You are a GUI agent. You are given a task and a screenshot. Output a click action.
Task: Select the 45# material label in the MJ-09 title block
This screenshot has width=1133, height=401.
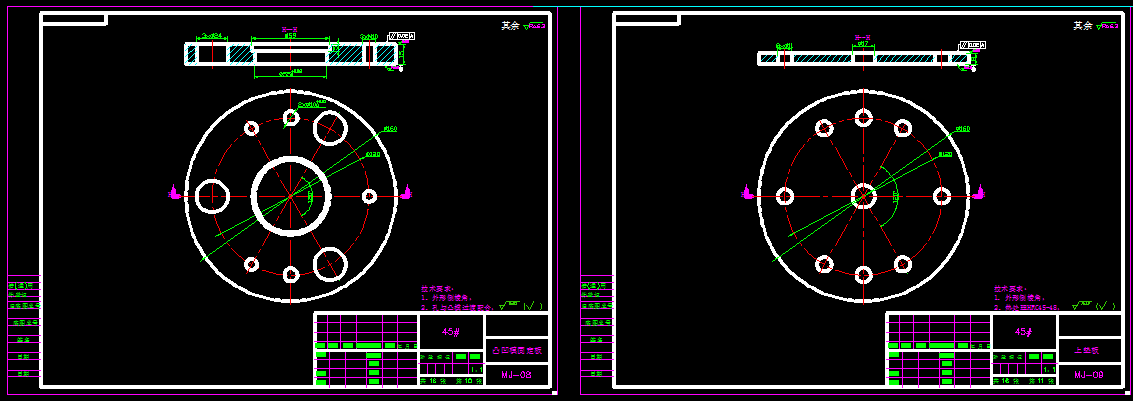pos(1024,332)
